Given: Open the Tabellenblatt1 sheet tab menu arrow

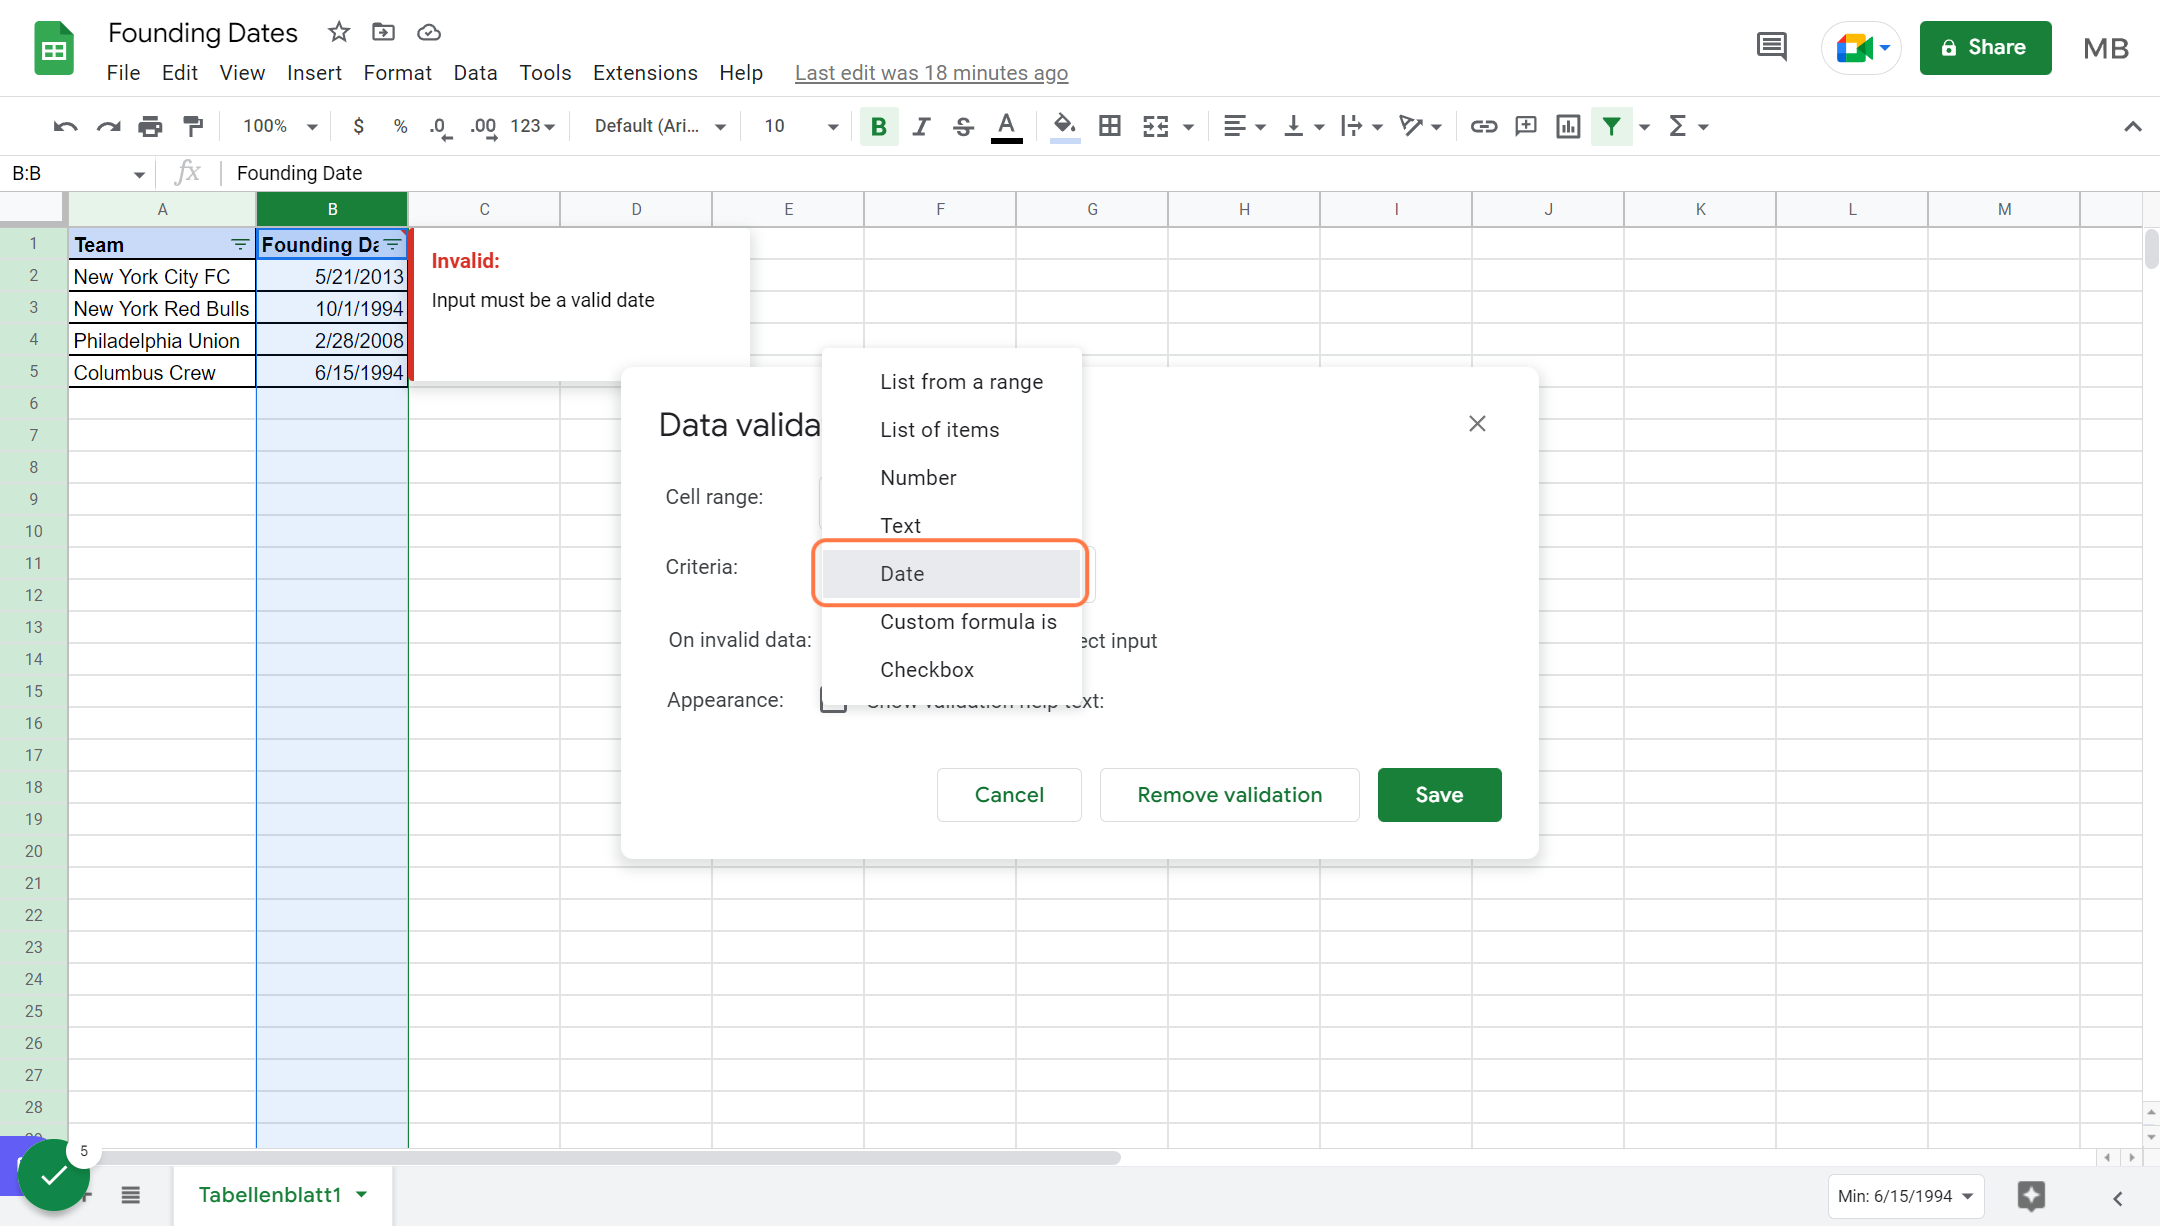Looking at the screenshot, I should [x=362, y=1194].
